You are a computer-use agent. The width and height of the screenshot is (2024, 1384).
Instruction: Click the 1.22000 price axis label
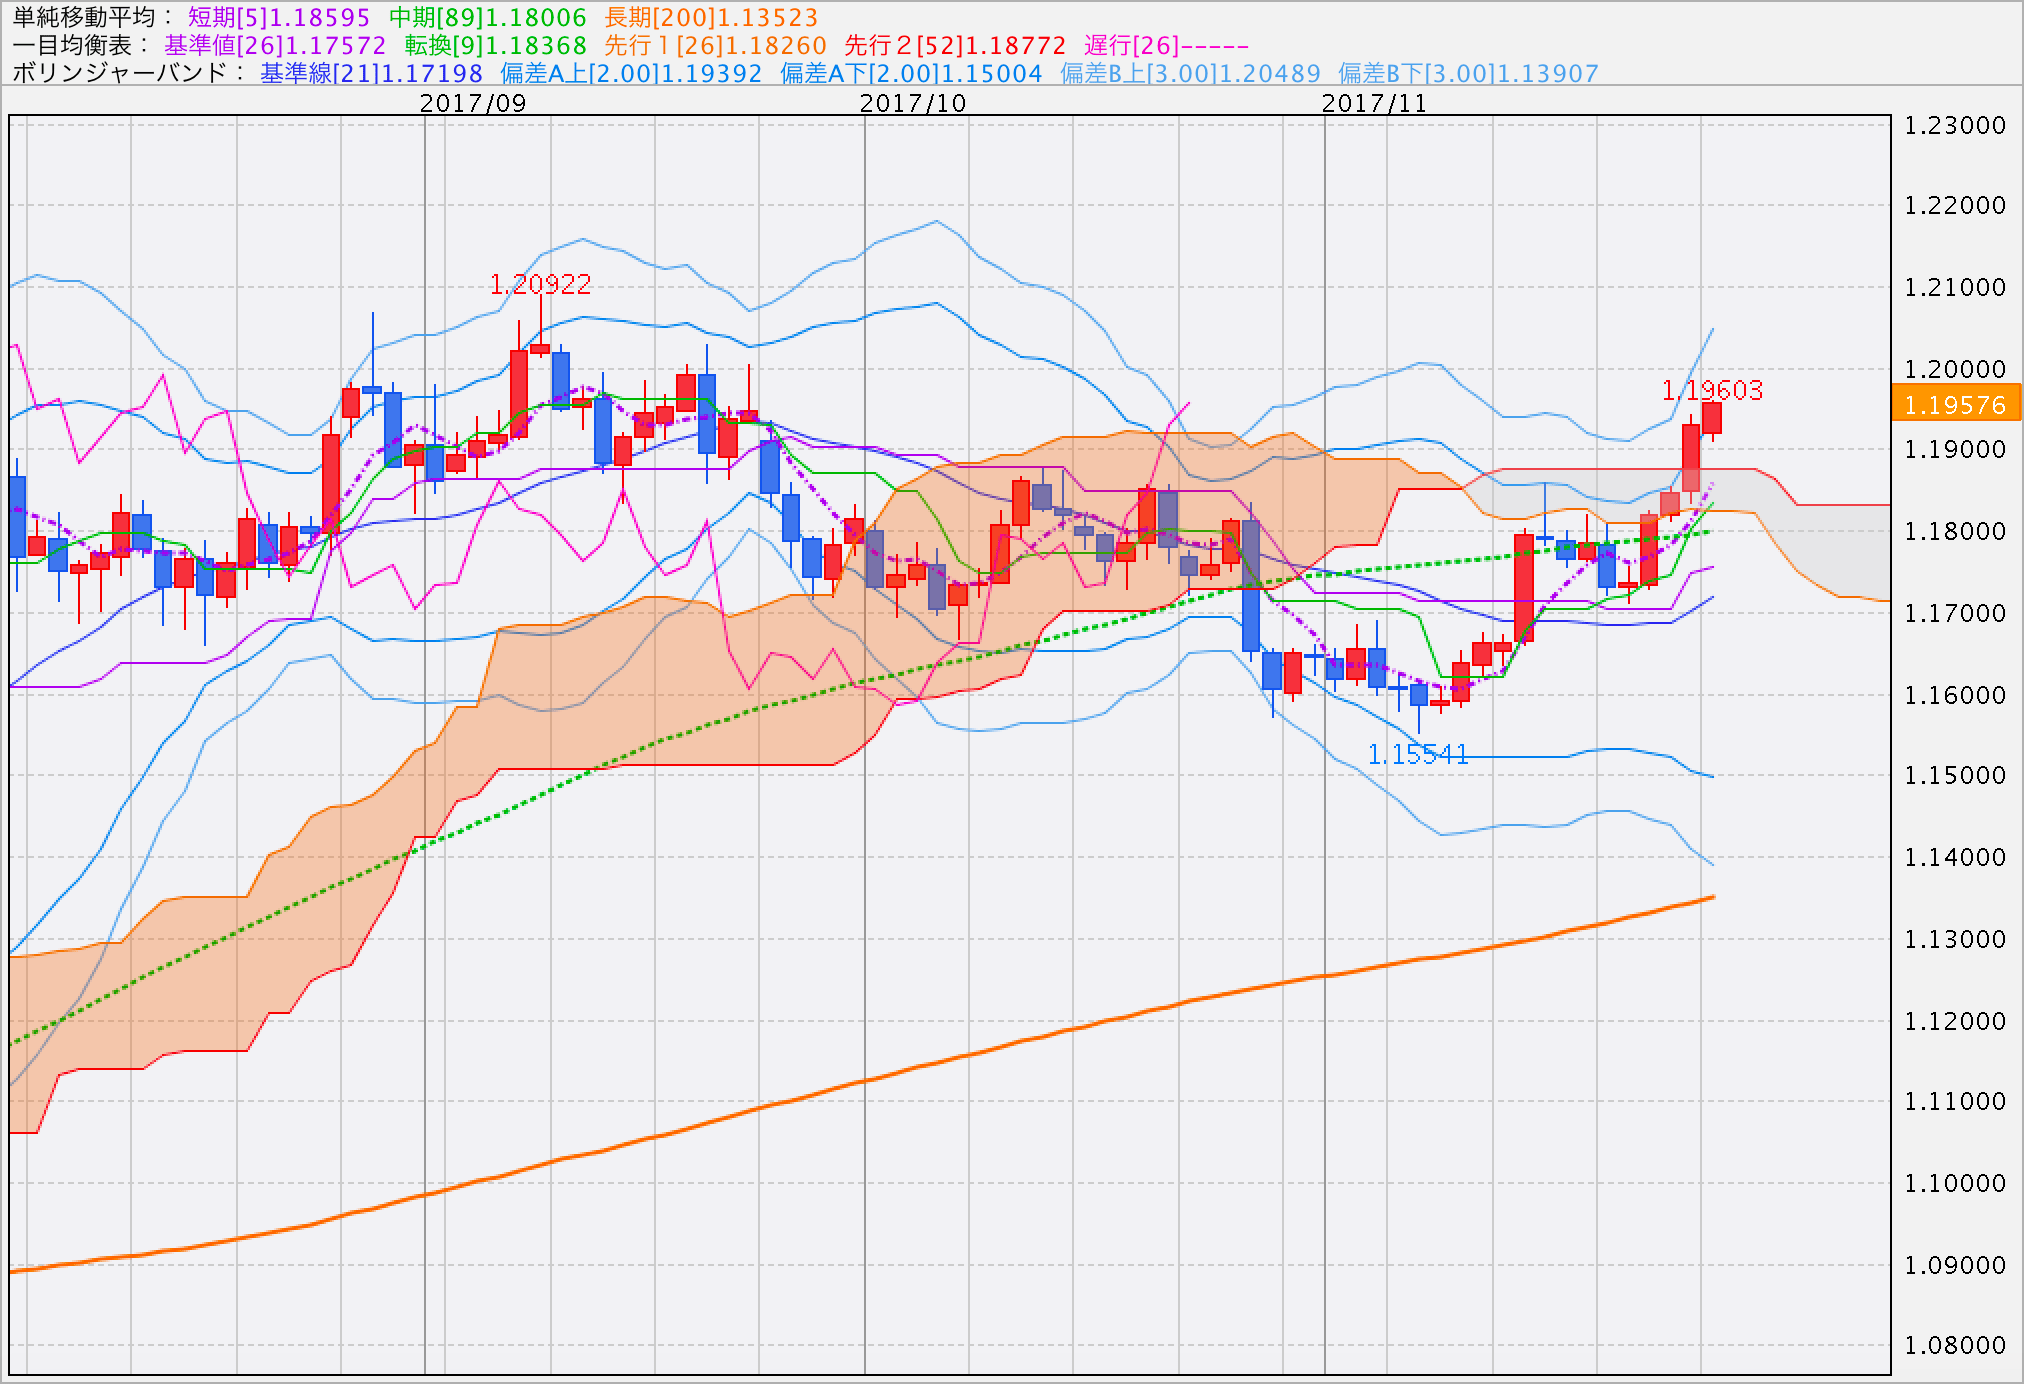[x=1955, y=205]
